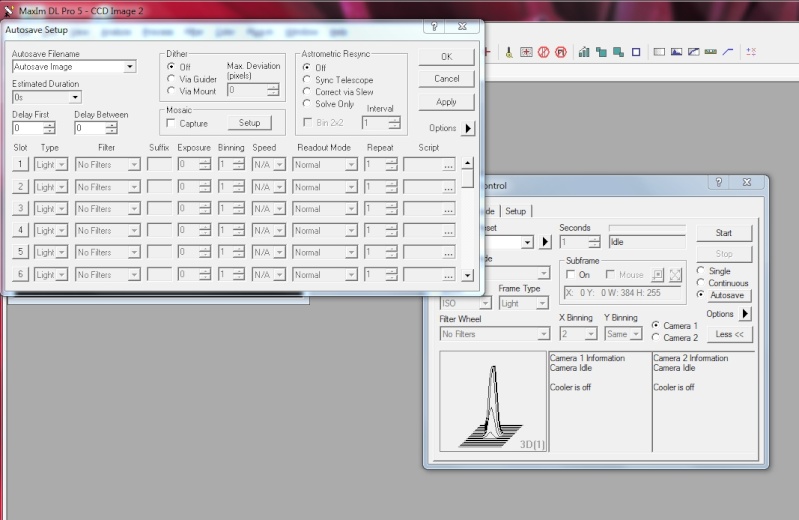This screenshot has height=520, width=799.
Task: Click the blue outlined square toolbar icon
Action: 636,52
